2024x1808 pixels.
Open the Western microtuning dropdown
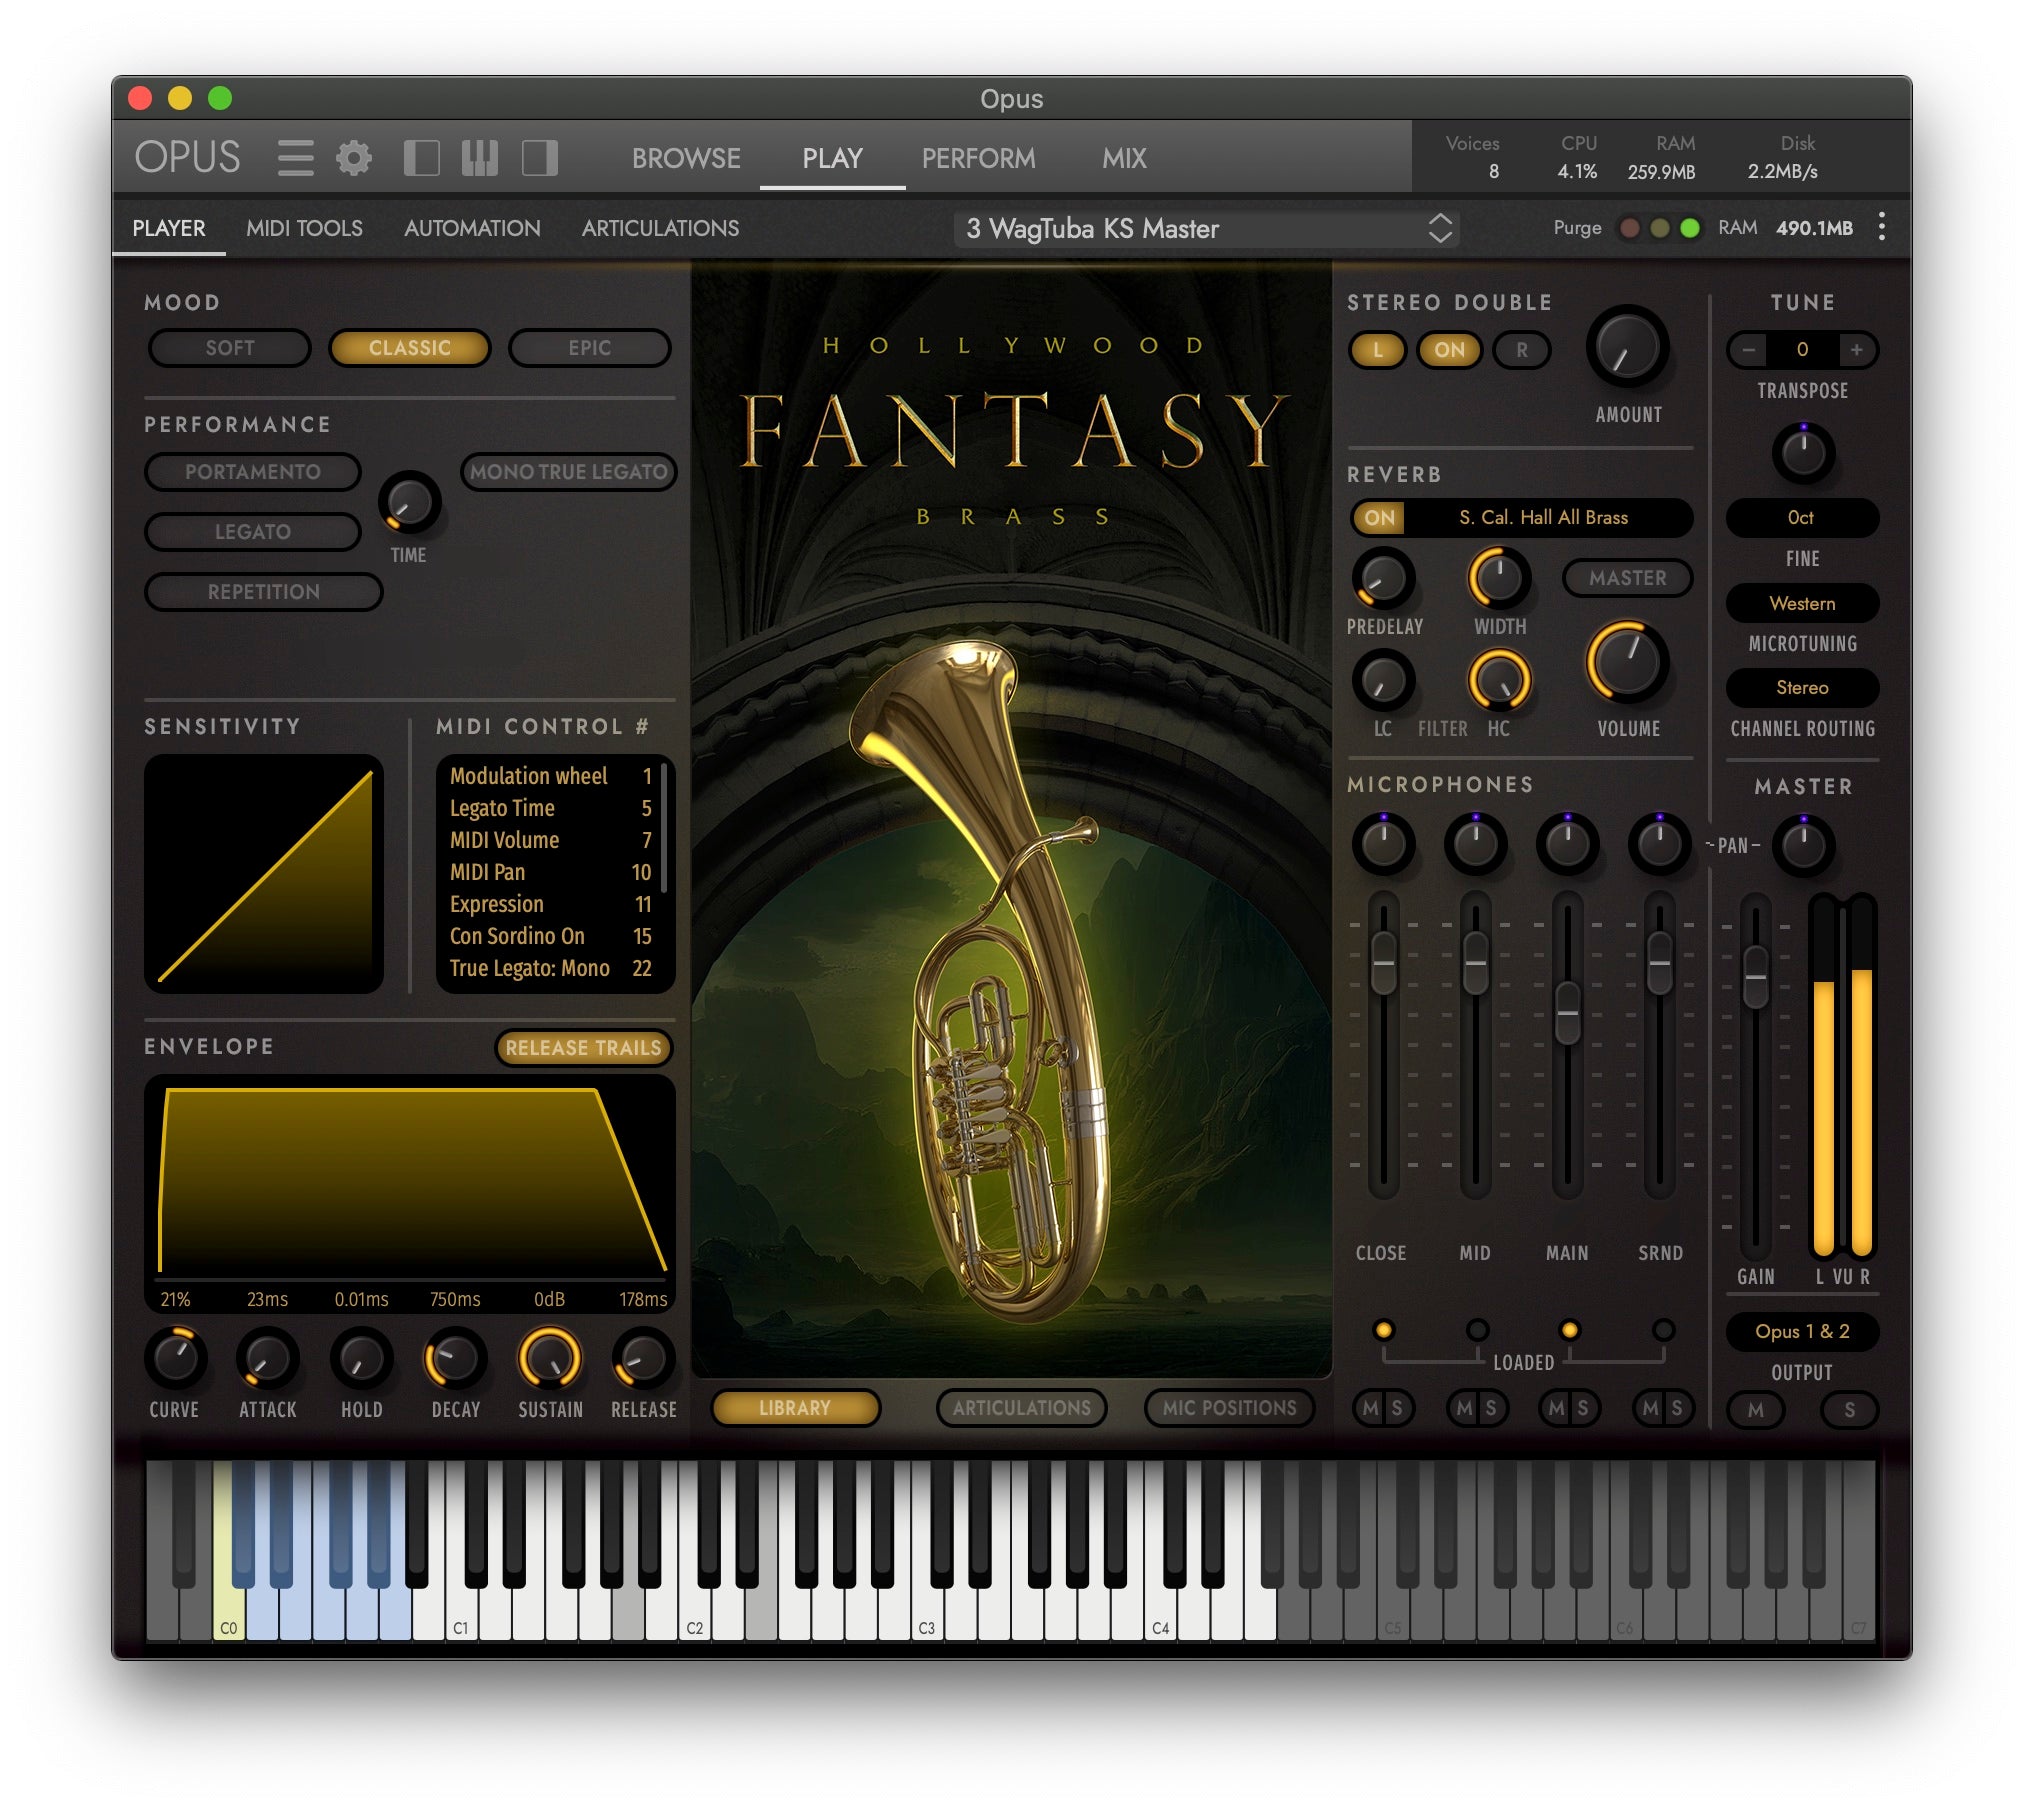tap(1802, 604)
